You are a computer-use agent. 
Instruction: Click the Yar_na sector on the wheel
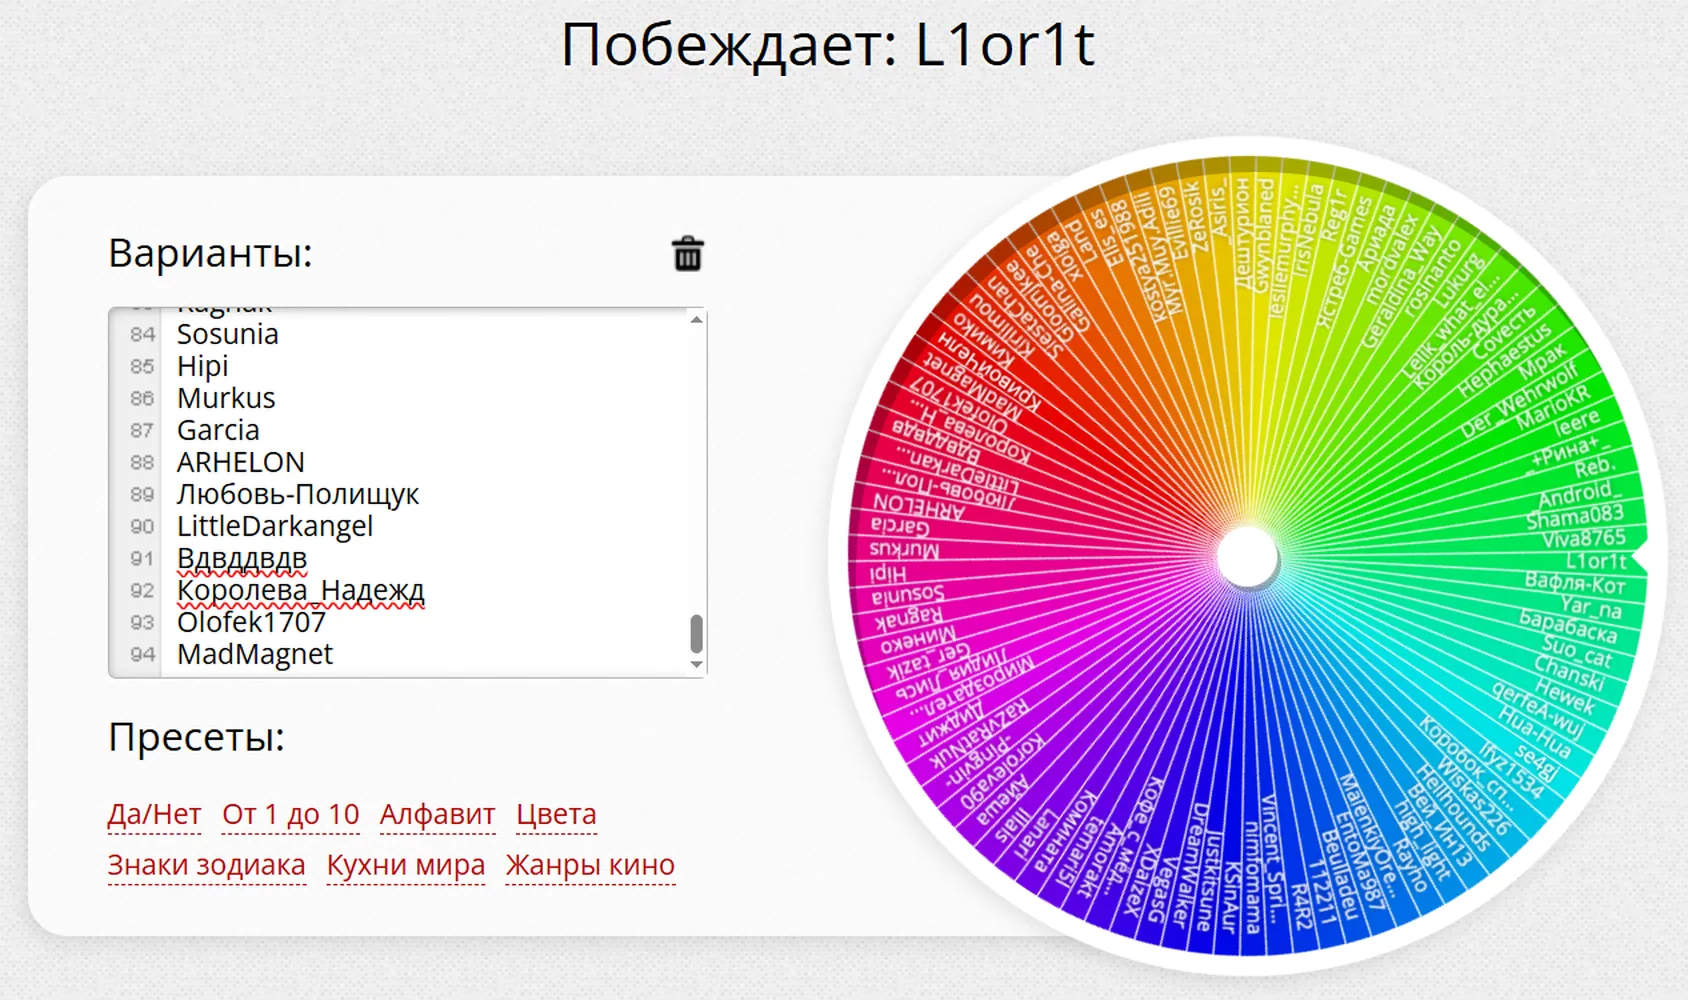(1590, 606)
